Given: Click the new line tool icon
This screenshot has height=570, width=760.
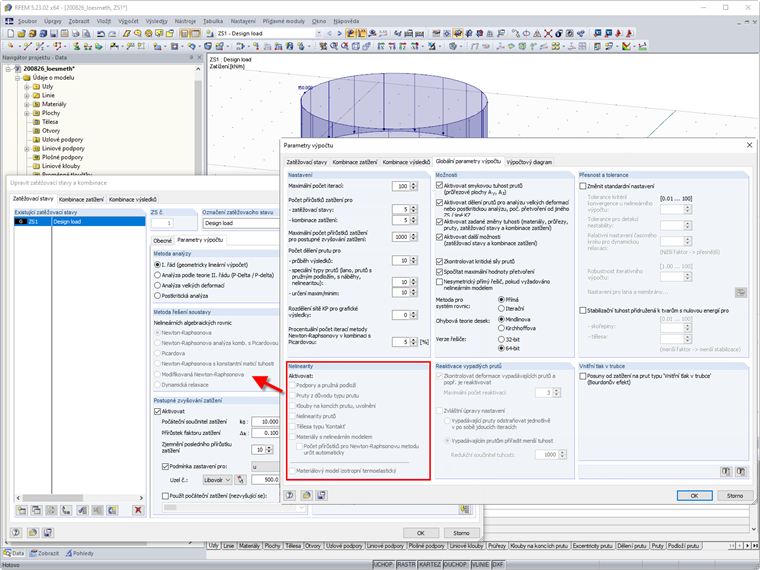Looking at the screenshot, I should coord(27,47).
